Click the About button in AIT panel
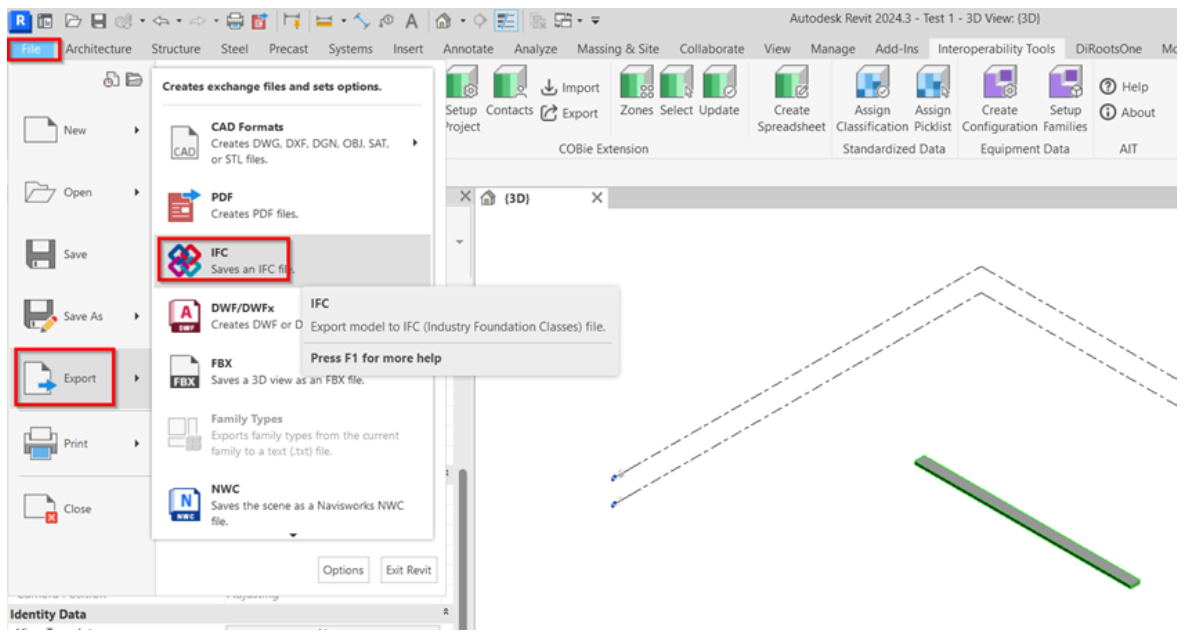1187x633 pixels. (1128, 113)
